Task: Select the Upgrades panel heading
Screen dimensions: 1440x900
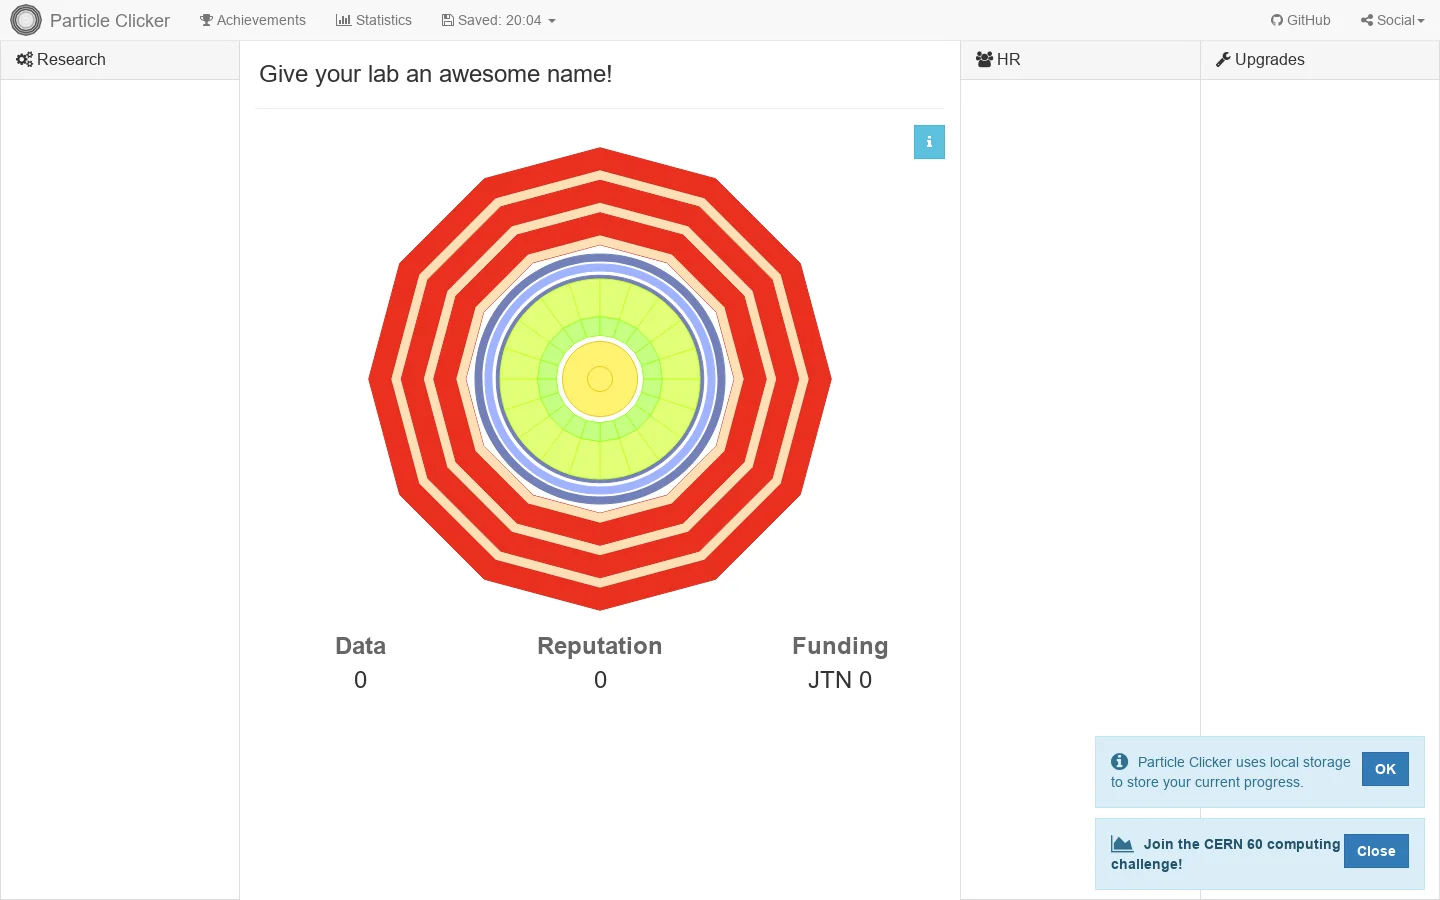Action: coord(1320,60)
